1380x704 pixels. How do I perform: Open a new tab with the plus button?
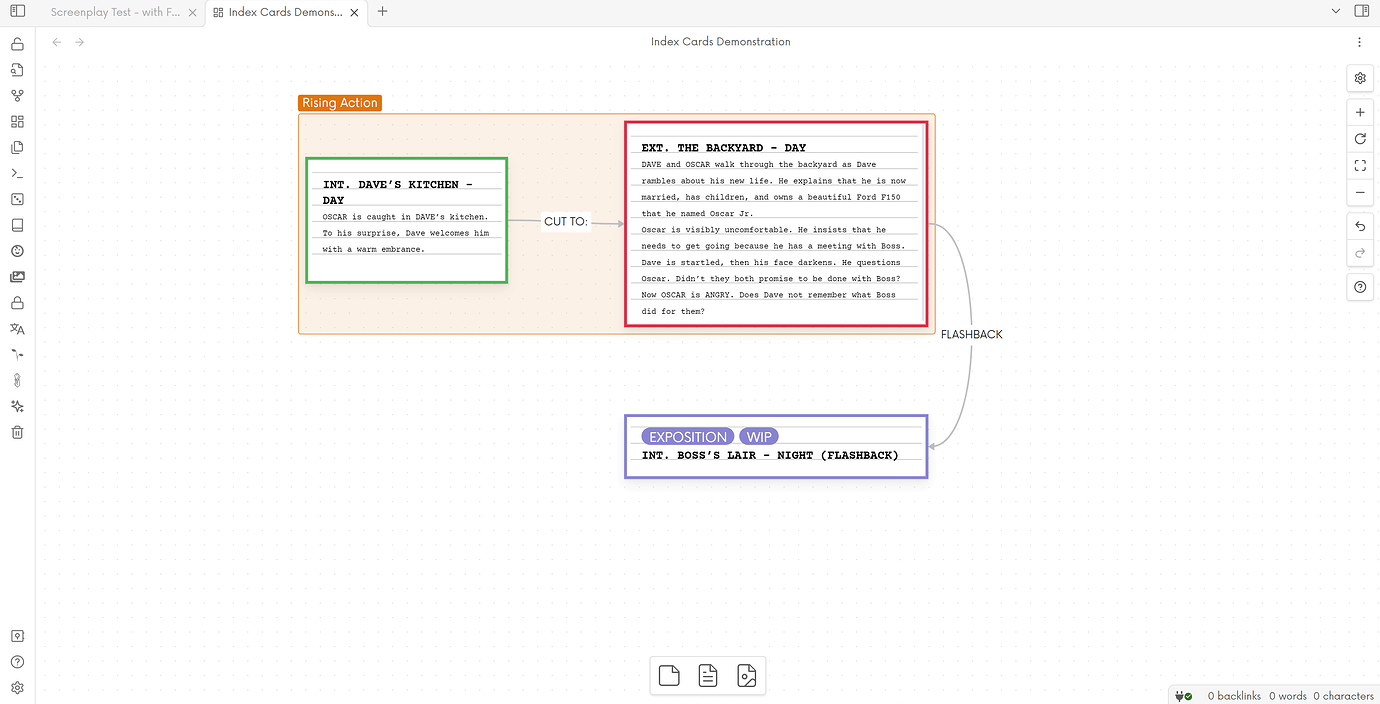click(x=382, y=12)
